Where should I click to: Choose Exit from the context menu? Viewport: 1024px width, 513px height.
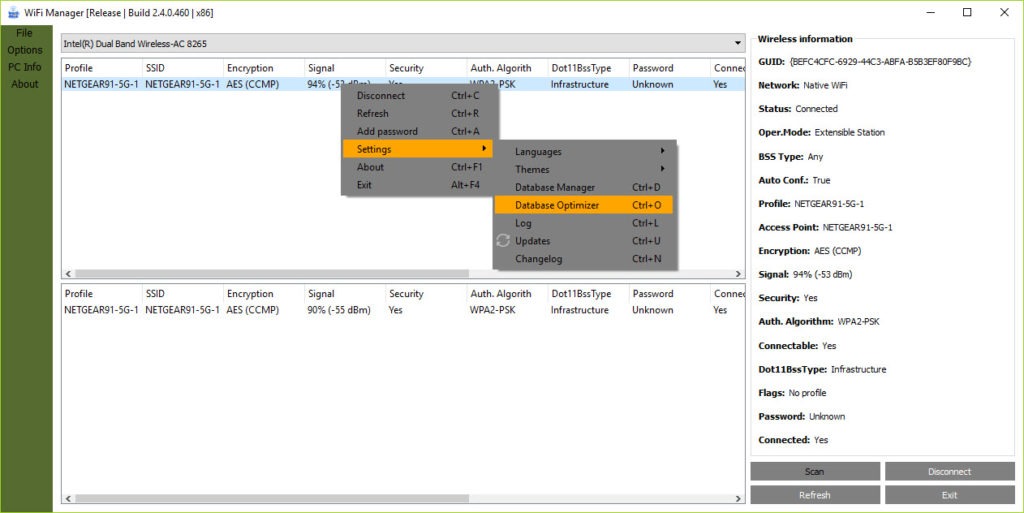pos(418,185)
